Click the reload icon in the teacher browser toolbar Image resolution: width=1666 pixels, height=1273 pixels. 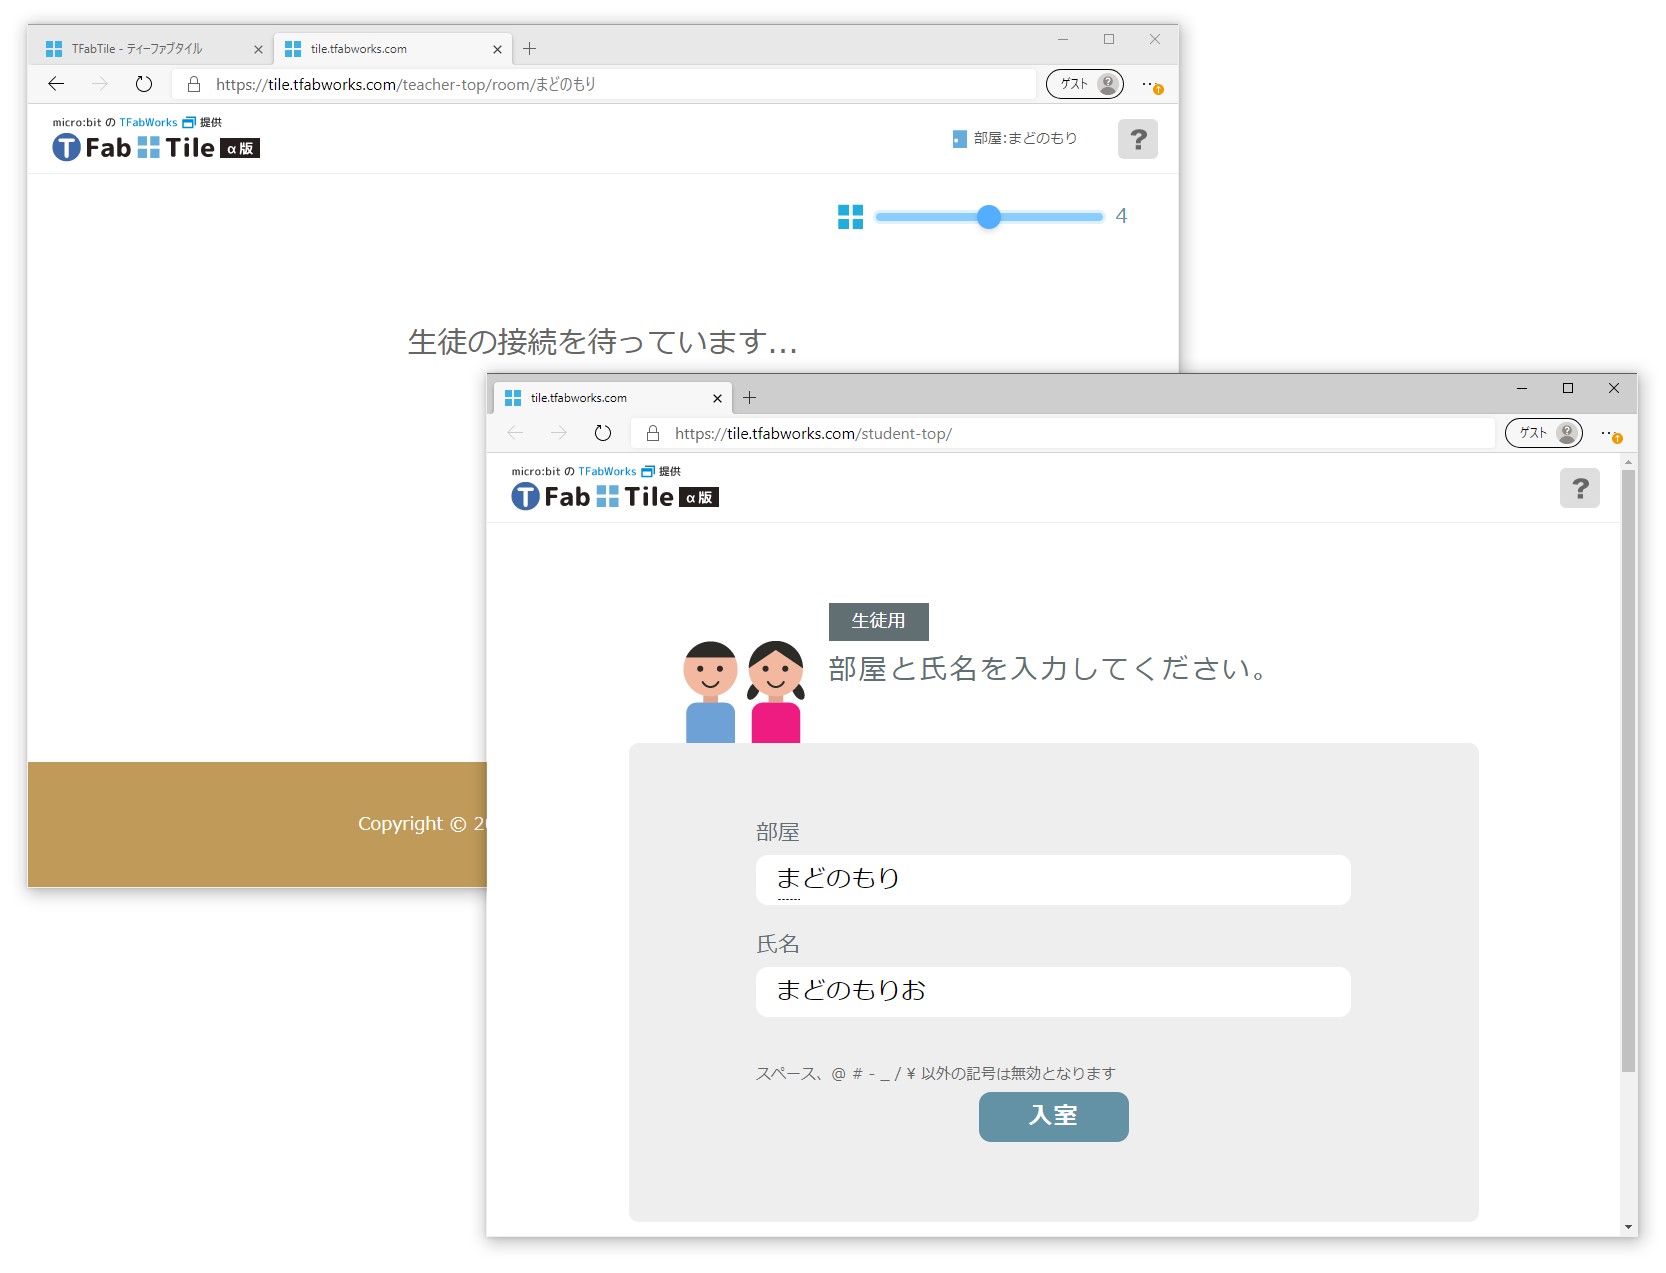144,84
